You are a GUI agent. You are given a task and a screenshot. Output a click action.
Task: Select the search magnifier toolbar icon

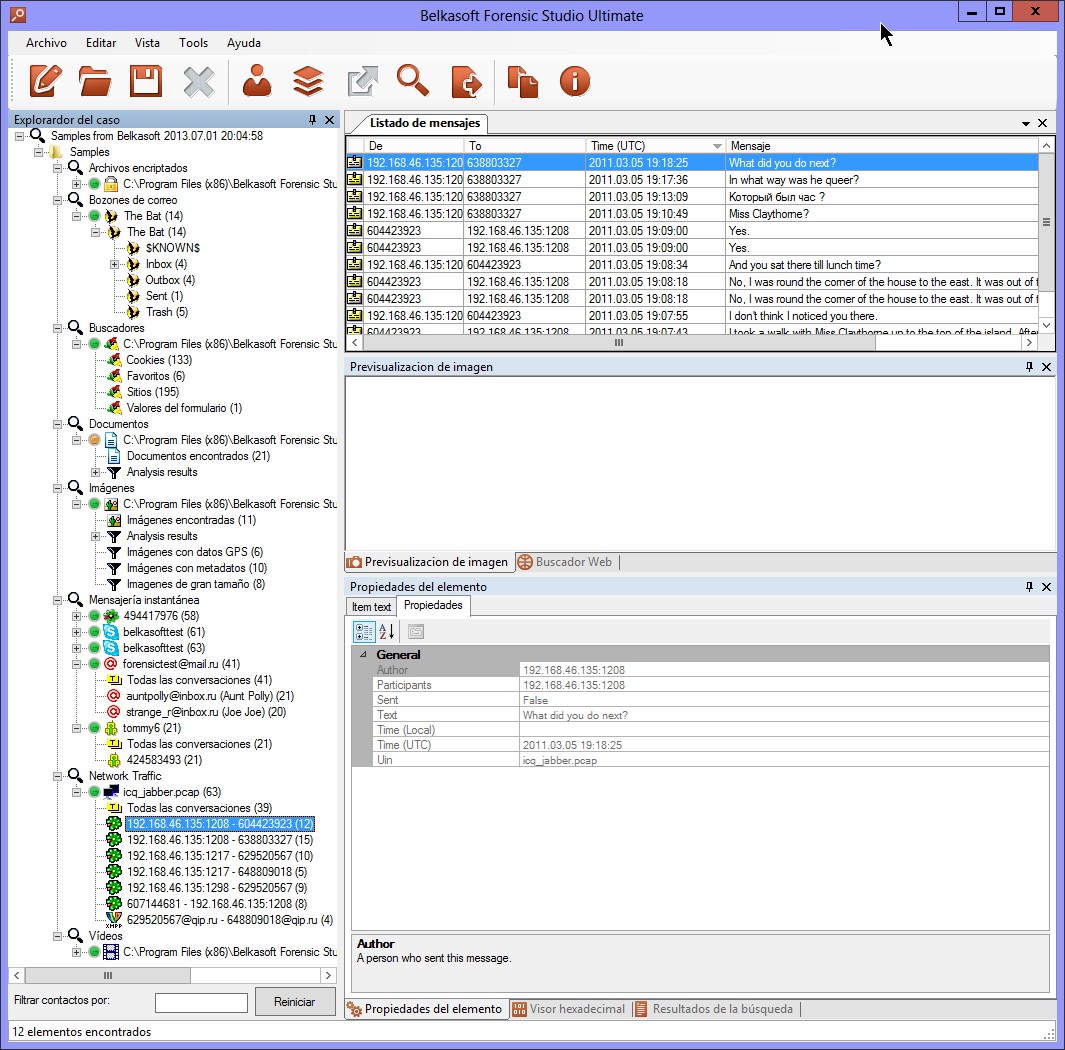(412, 81)
